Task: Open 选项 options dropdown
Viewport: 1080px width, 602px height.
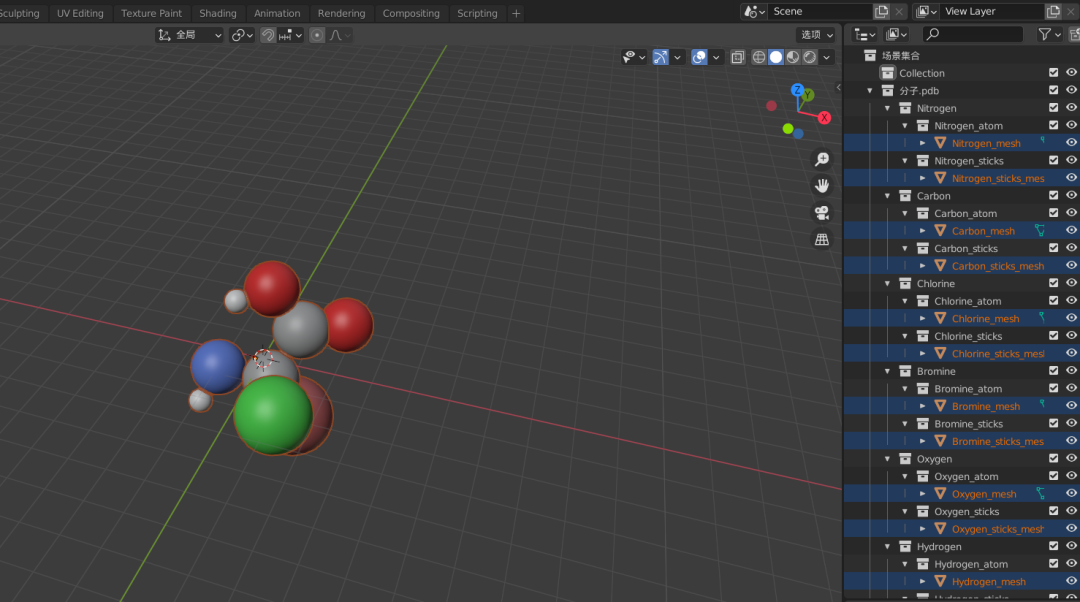Action: pos(817,35)
